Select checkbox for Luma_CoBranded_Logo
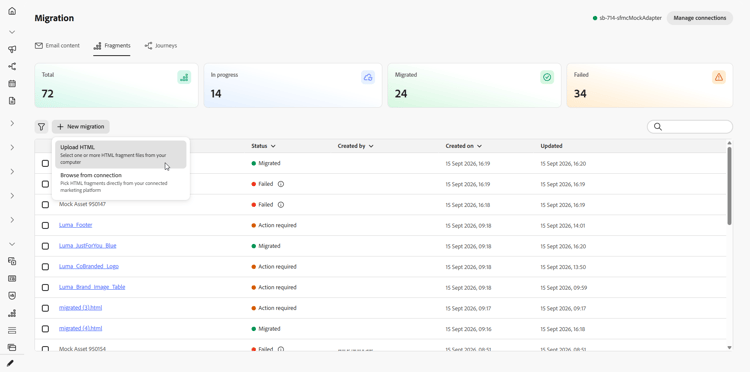This screenshot has width=750, height=372. coord(45,267)
